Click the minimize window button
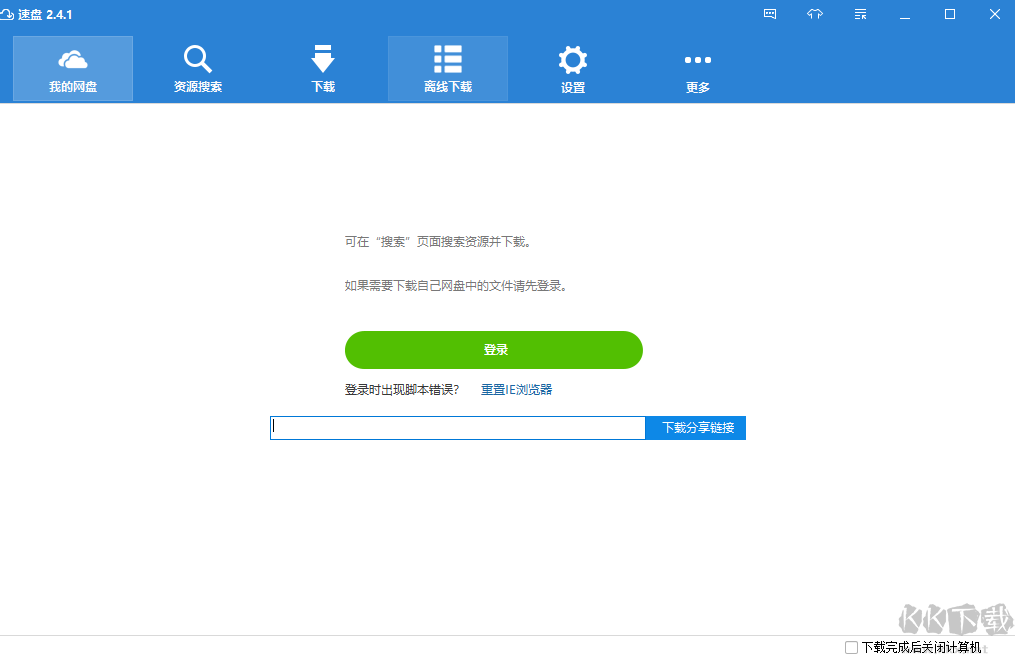This screenshot has height=656, width=1015. (x=904, y=14)
